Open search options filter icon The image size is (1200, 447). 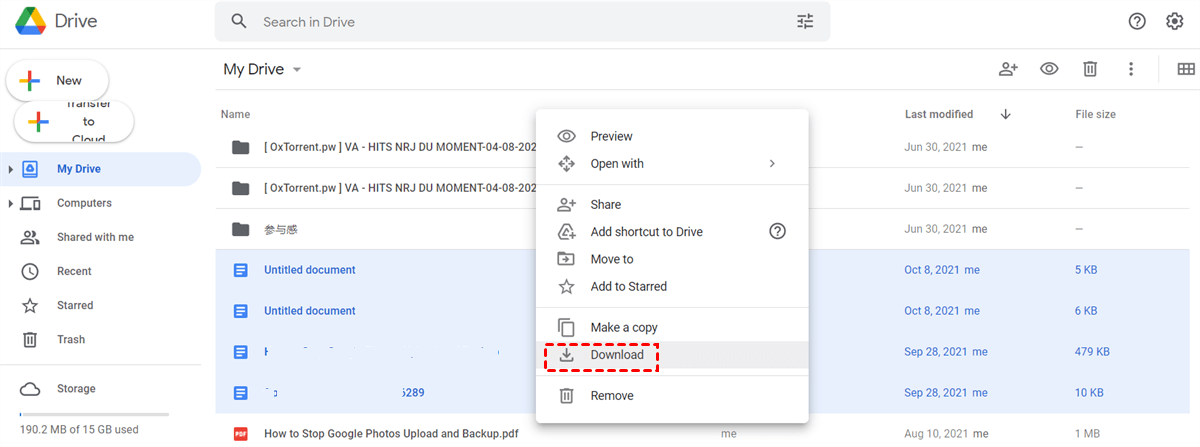805,21
